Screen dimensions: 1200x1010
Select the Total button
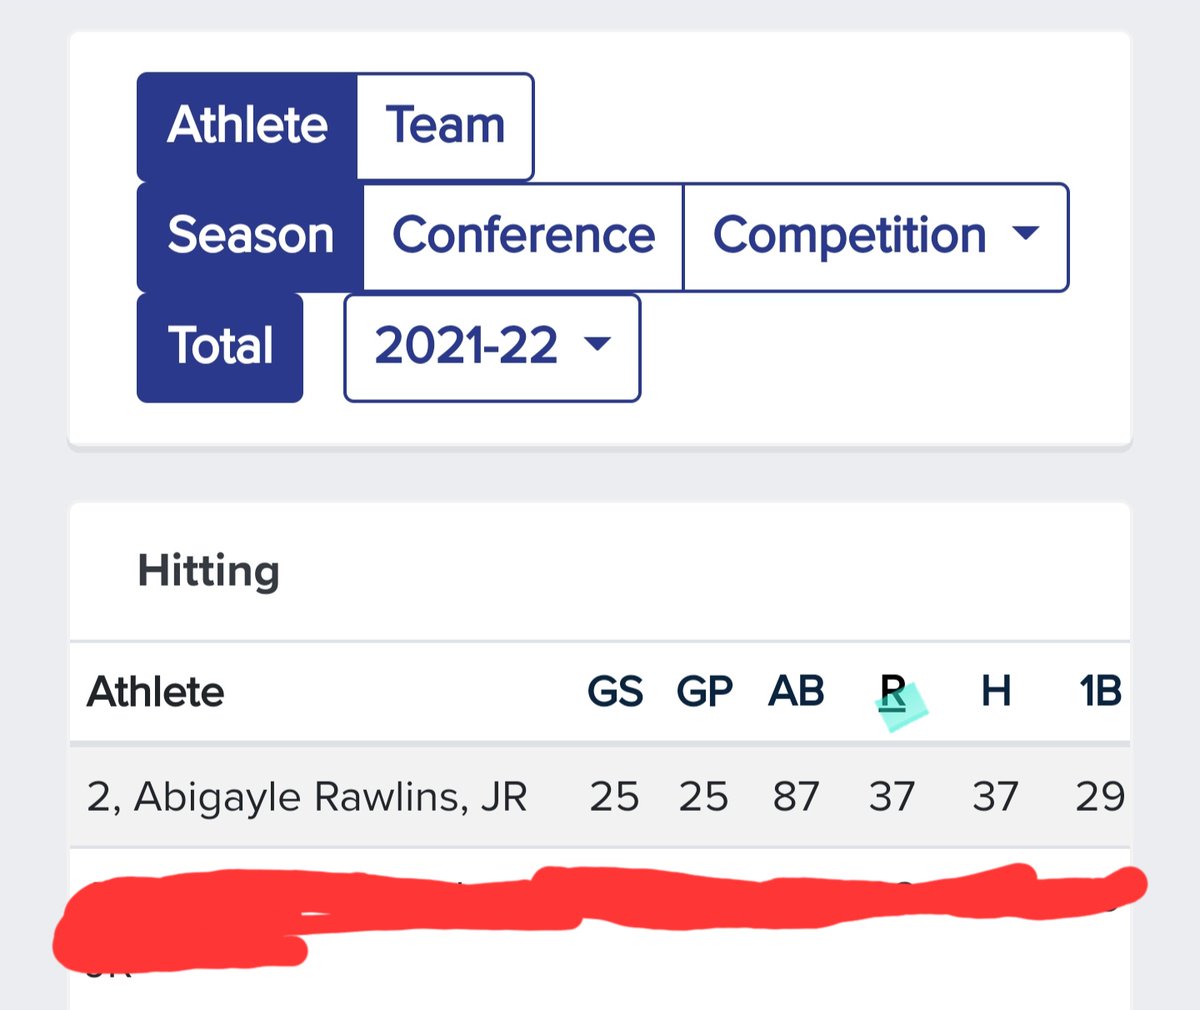220,347
